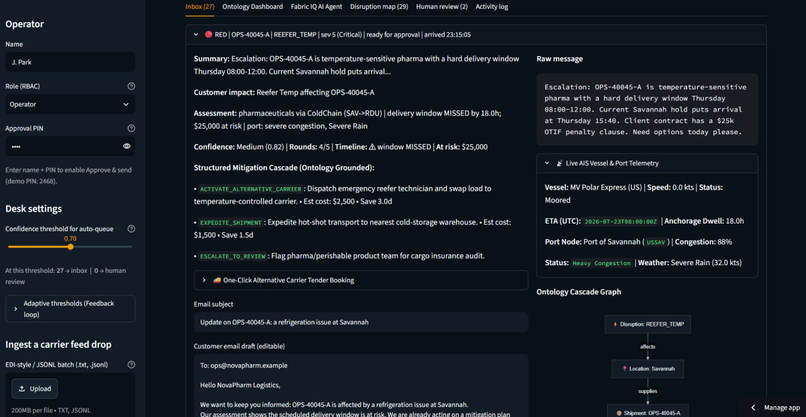The height and width of the screenshot is (417, 806).
Task: Open the Human review (2) tab
Action: 442,7
